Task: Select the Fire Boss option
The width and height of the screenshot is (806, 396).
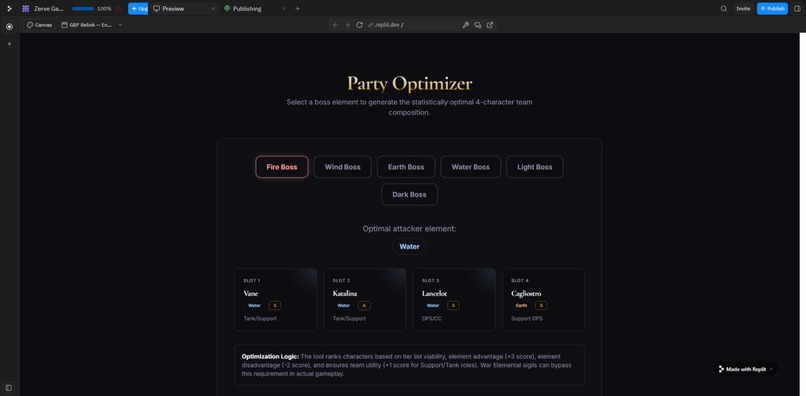Action: pyautogui.click(x=282, y=167)
